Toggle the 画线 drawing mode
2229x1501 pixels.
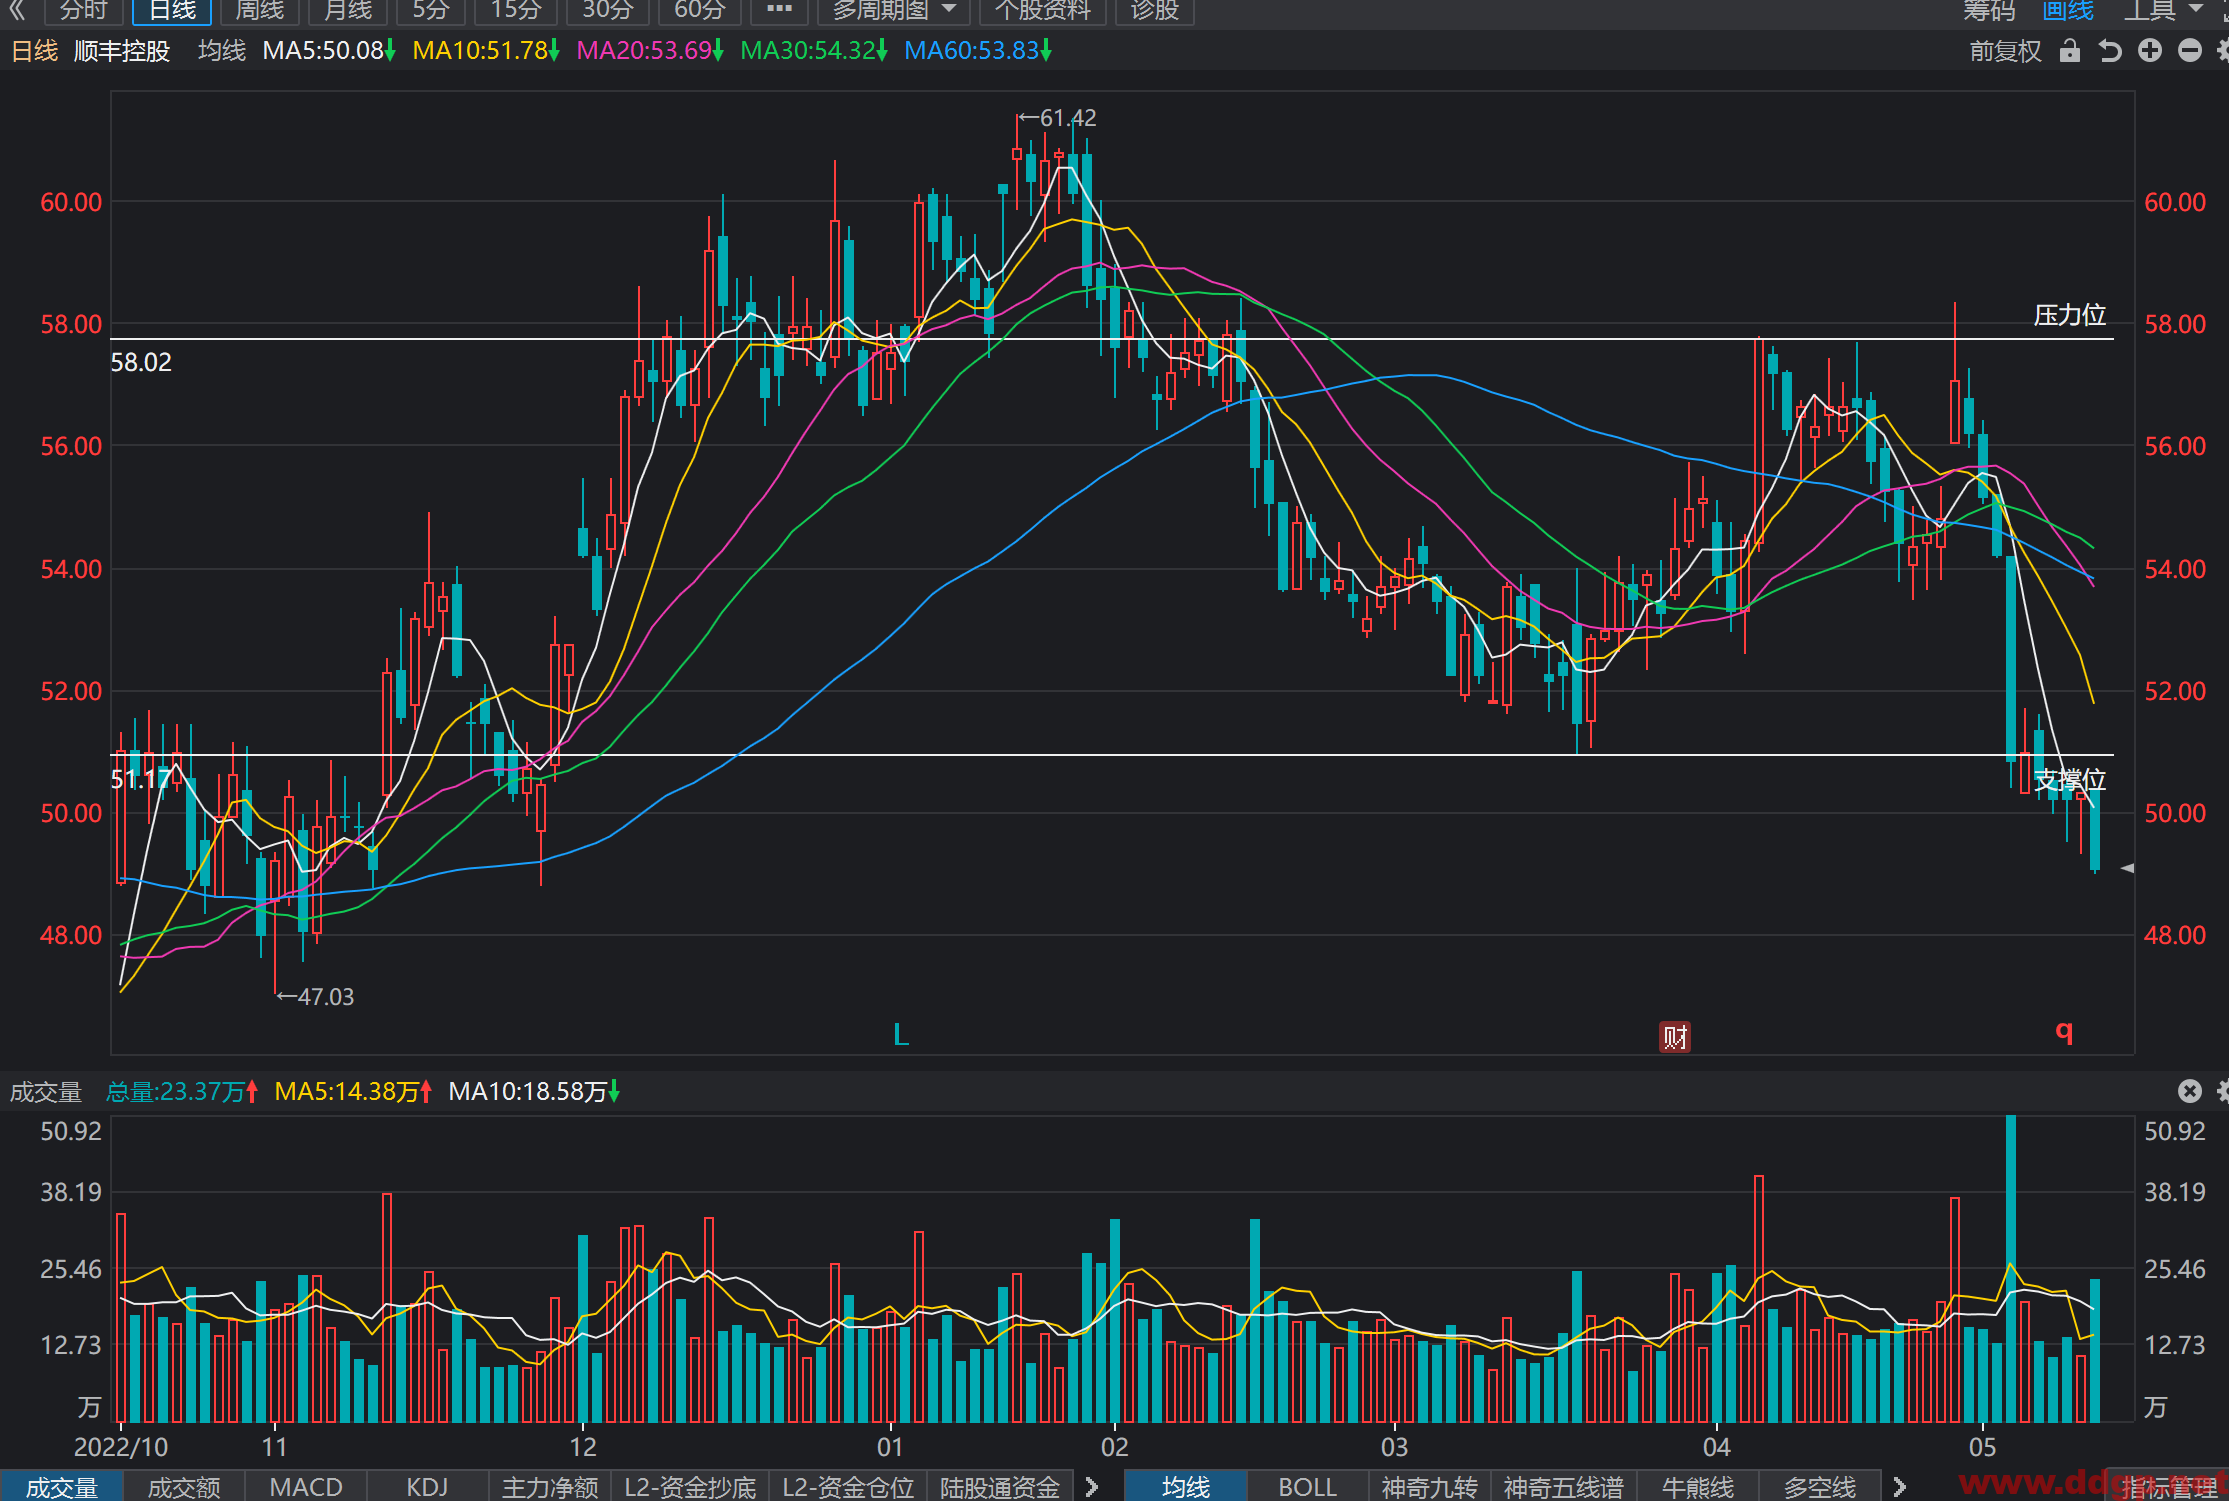coord(2068,11)
